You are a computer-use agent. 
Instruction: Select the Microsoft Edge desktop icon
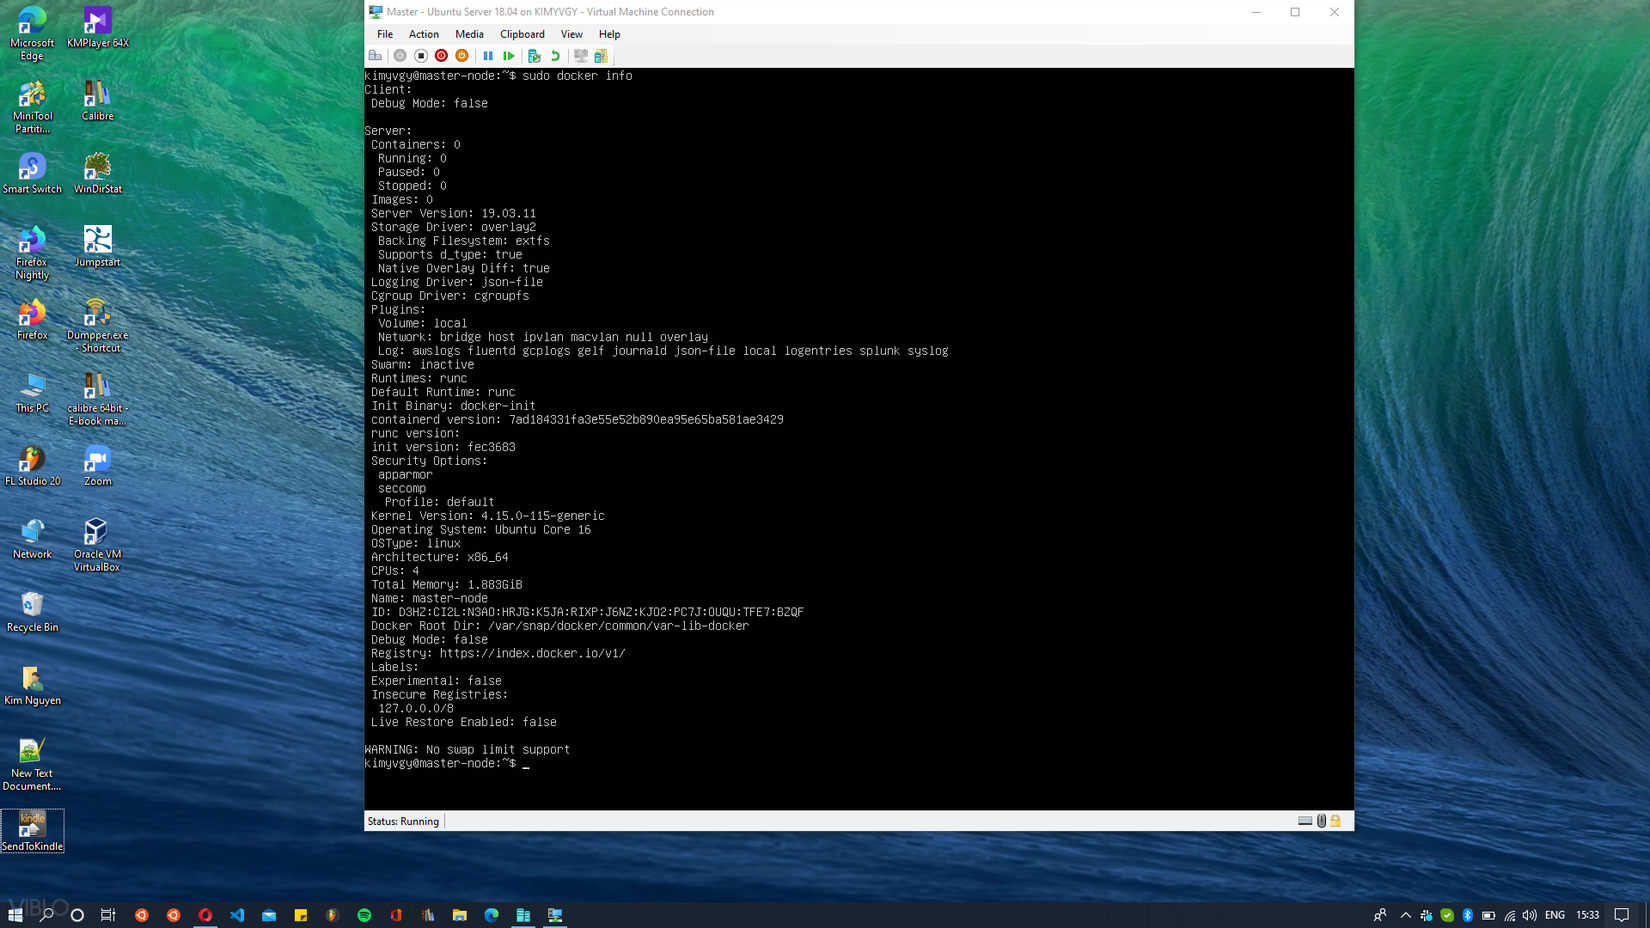pyautogui.click(x=32, y=34)
